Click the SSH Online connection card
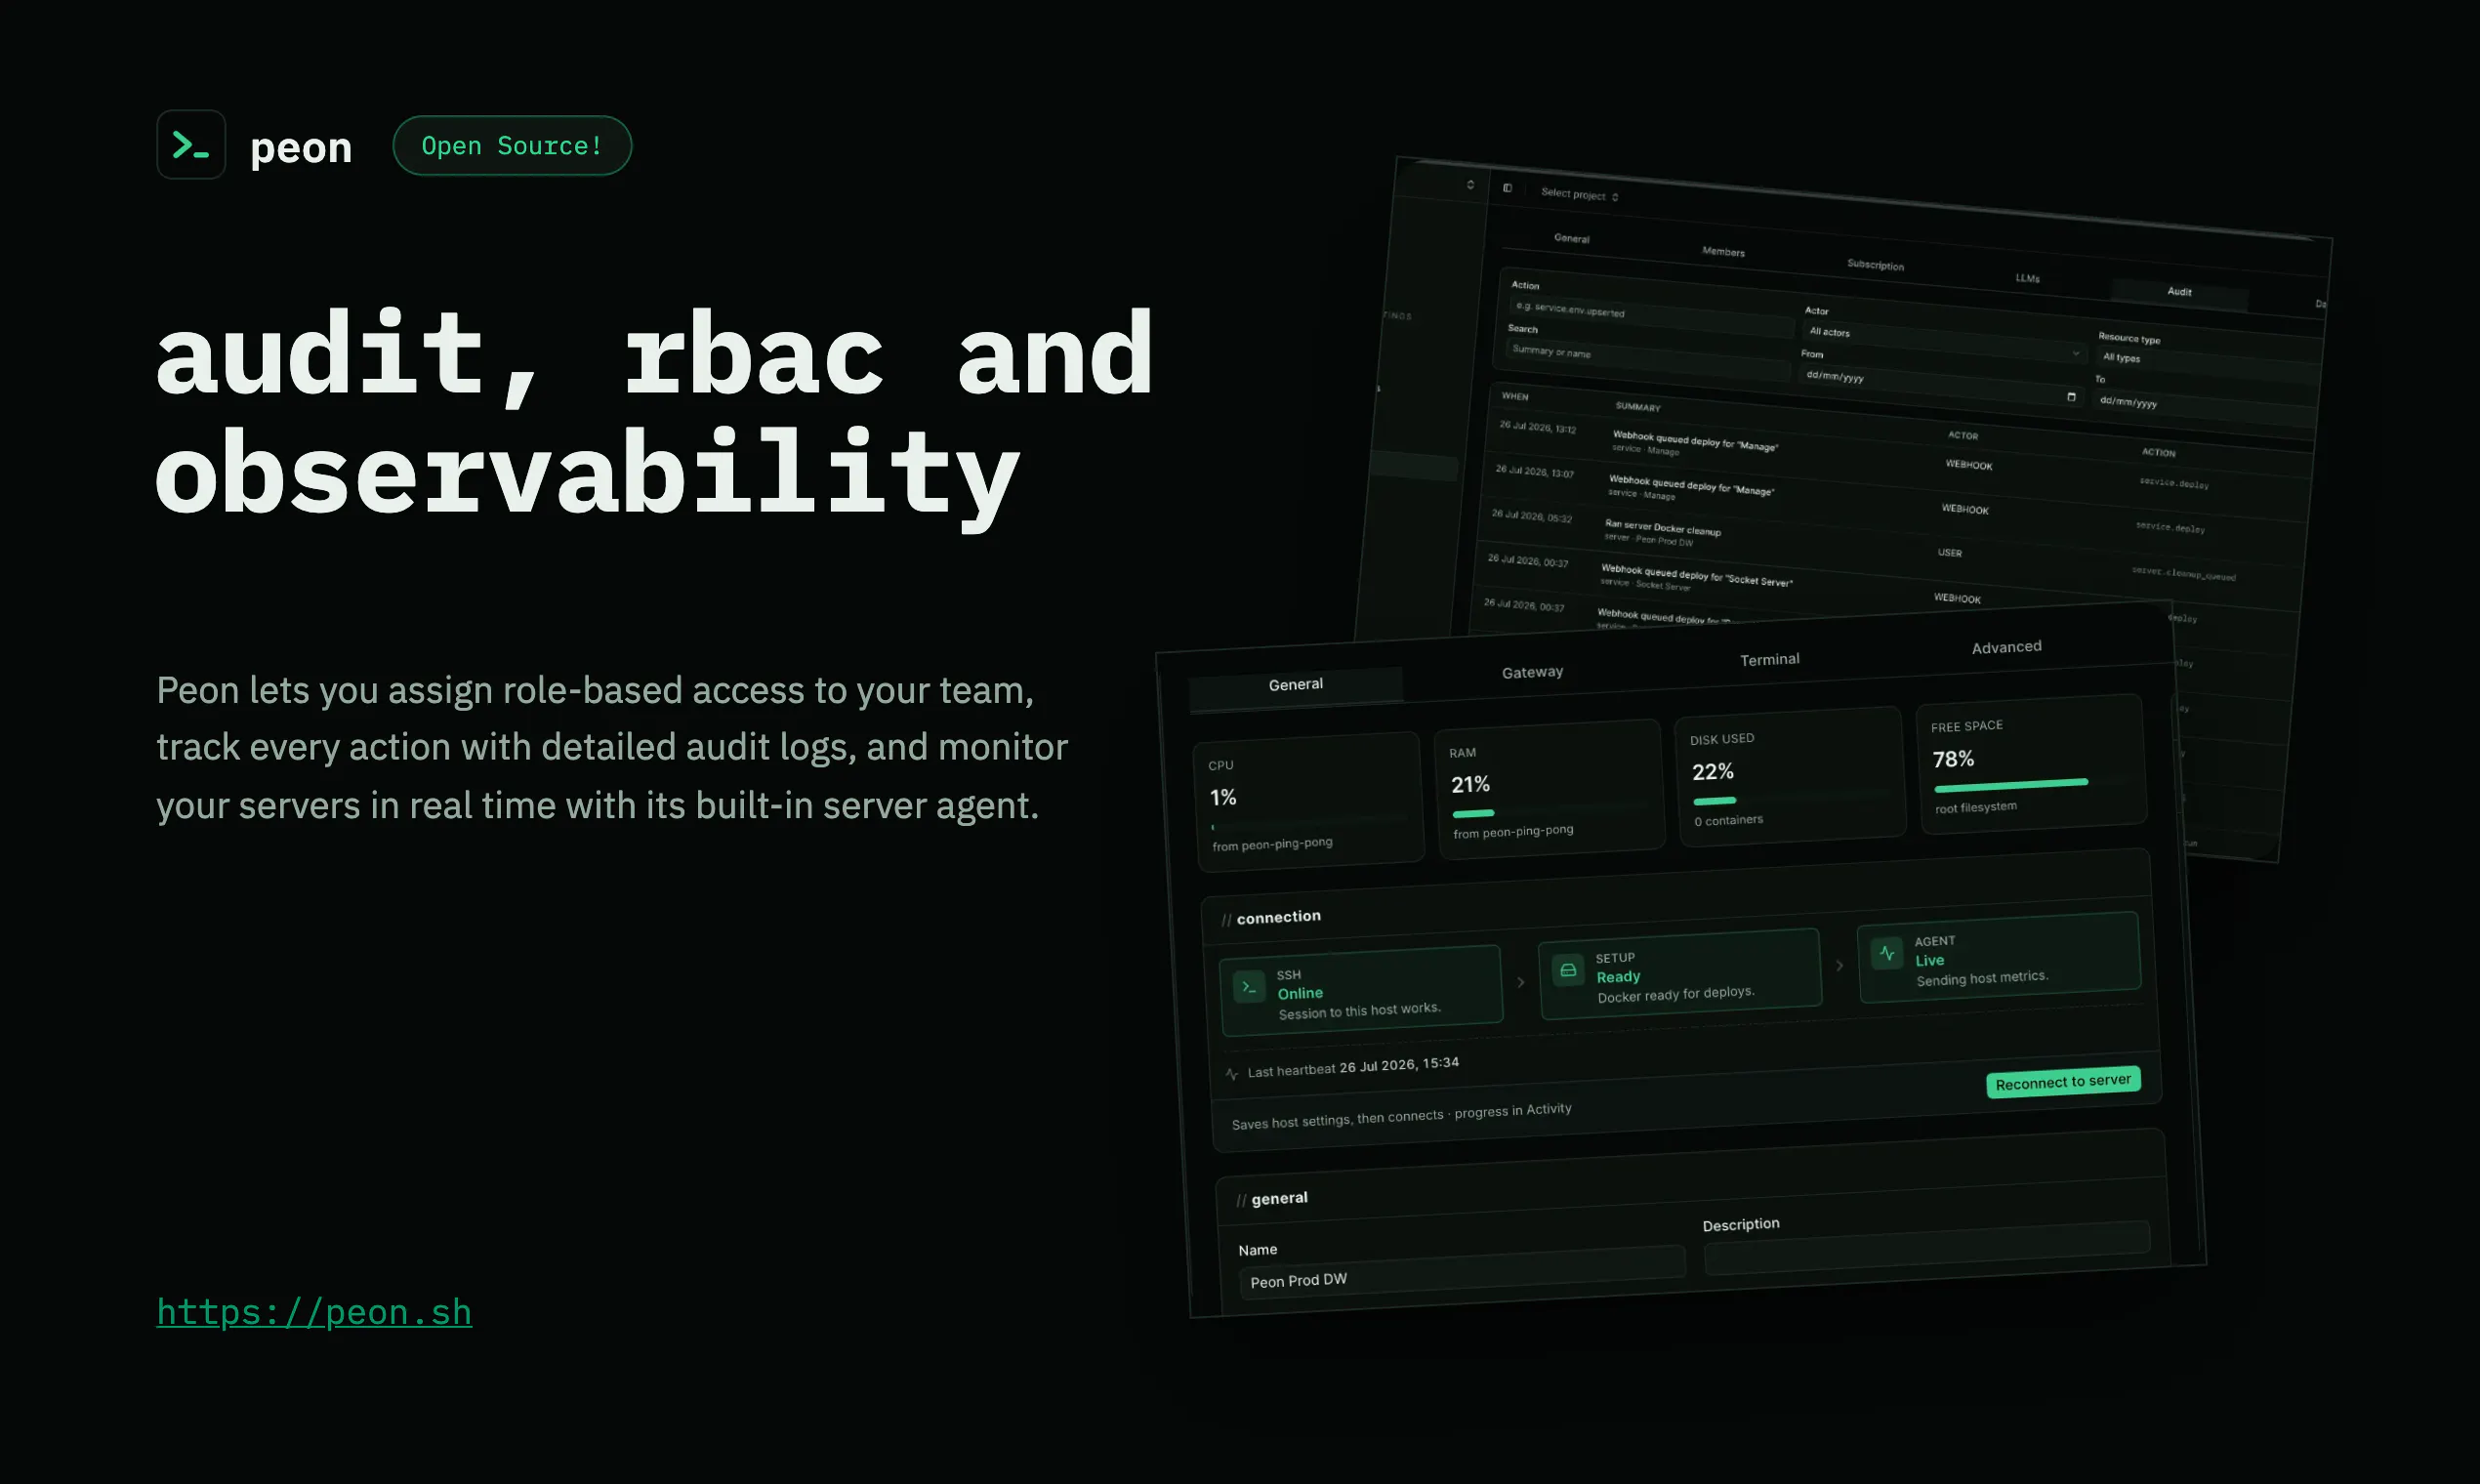The height and width of the screenshot is (1484, 2480). tap(1361, 991)
